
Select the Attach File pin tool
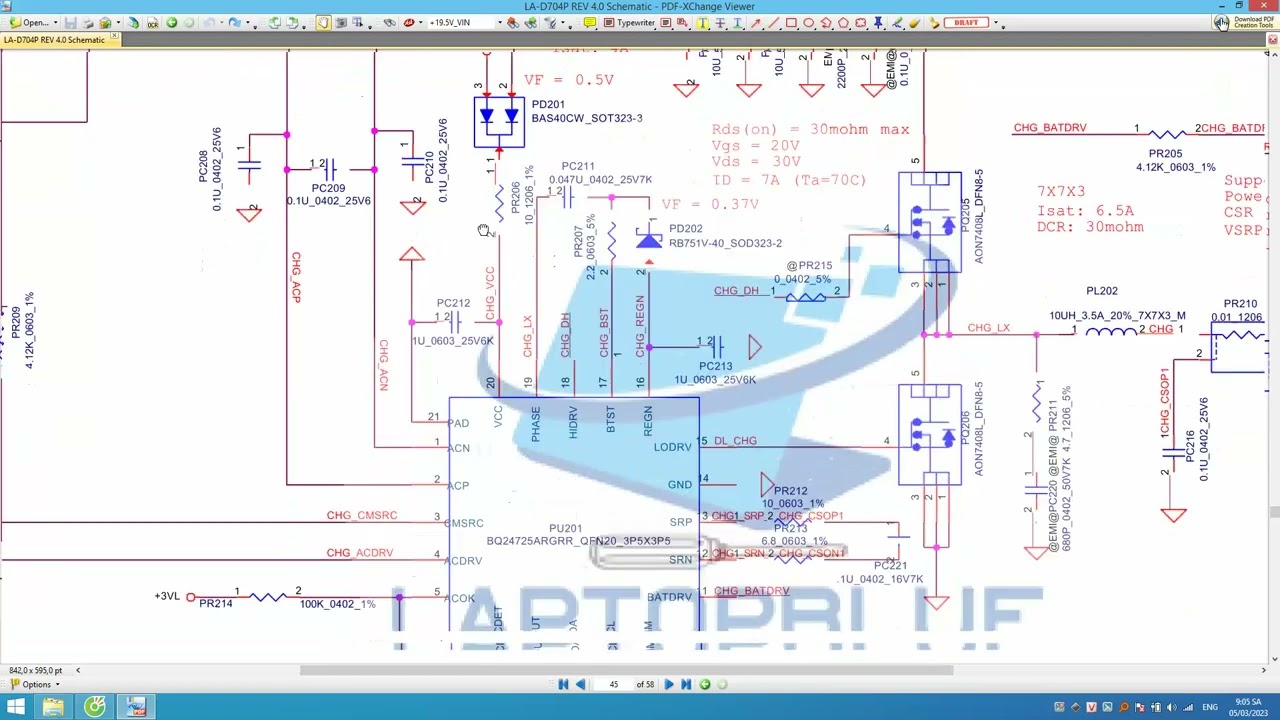pos(878,22)
